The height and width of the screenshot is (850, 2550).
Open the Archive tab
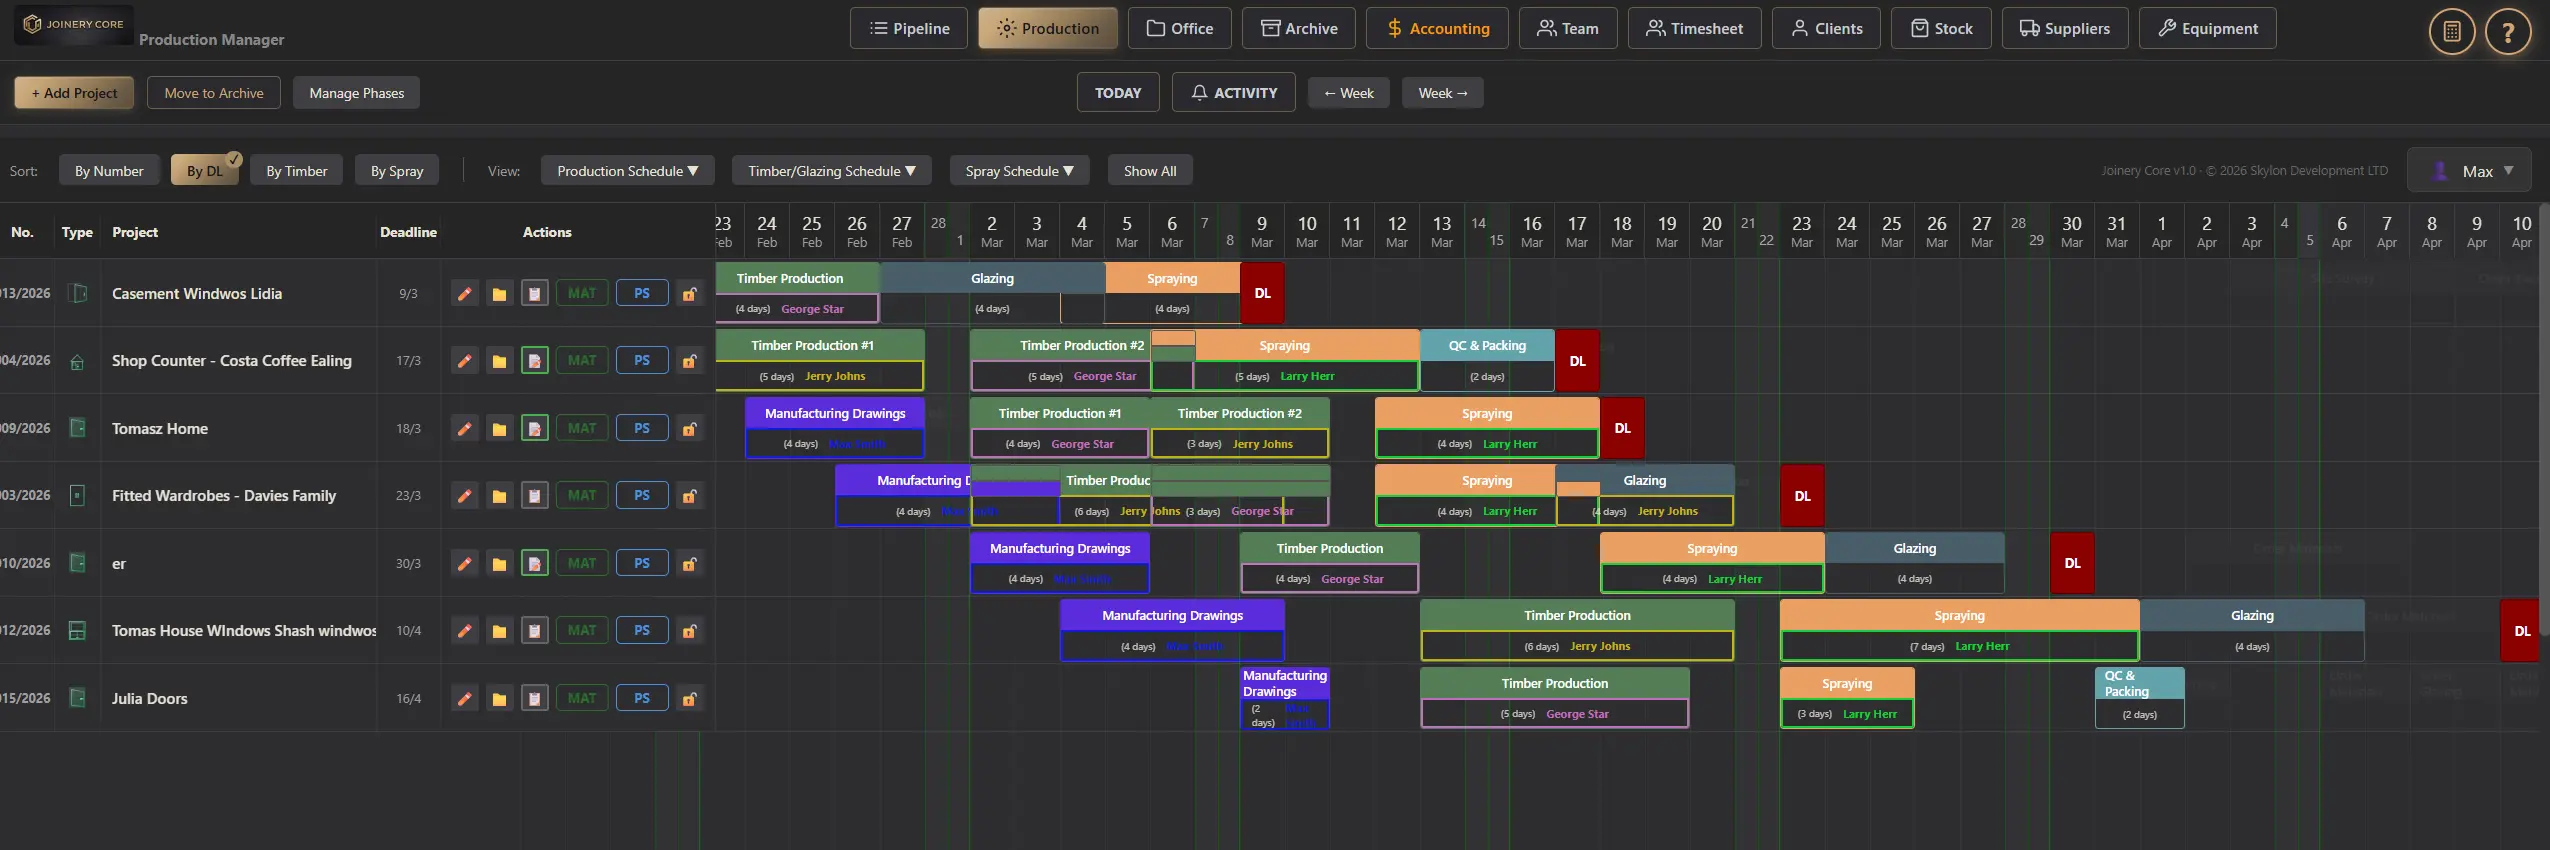(1299, 28)
